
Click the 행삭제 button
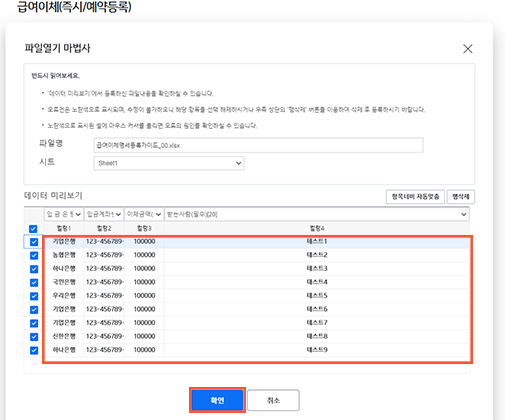(x=461, y=197)
